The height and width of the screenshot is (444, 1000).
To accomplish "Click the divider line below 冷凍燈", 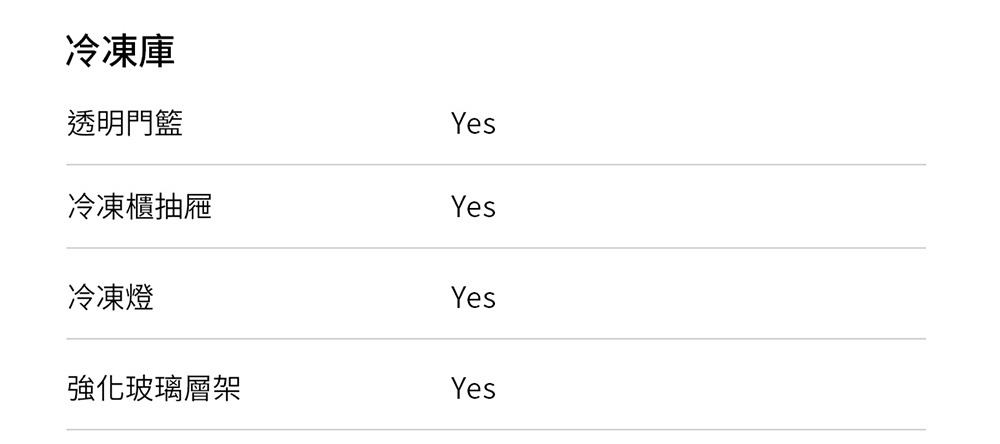I will [496, 339].
